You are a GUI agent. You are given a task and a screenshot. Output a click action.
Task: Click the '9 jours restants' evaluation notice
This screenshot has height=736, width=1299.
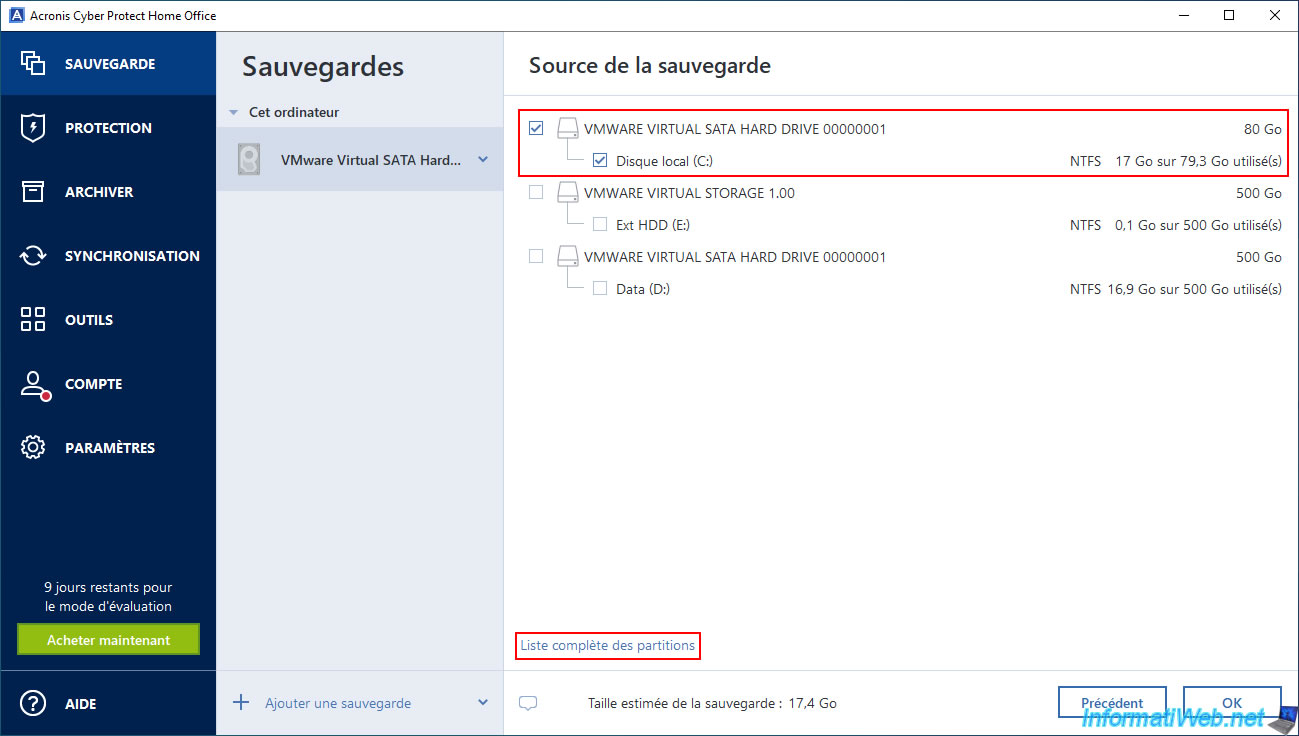click(x=108, y=597)
